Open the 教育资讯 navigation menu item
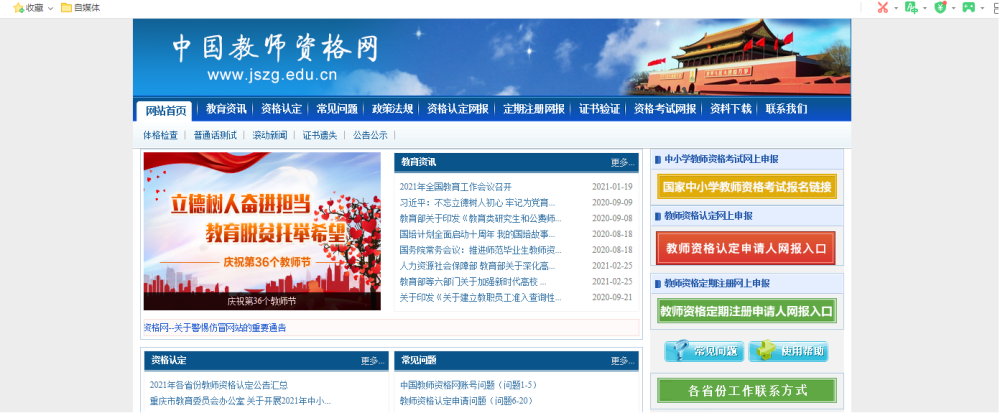The height and width of the screenshot is (413, 1000). coord(226,109)
